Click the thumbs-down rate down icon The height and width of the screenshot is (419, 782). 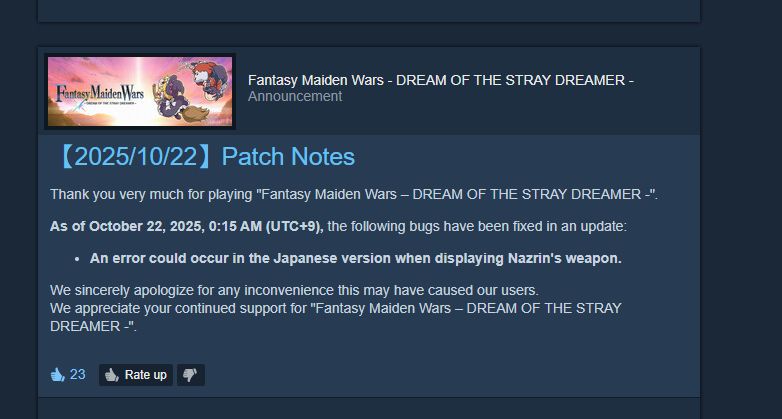pos(190,375)
